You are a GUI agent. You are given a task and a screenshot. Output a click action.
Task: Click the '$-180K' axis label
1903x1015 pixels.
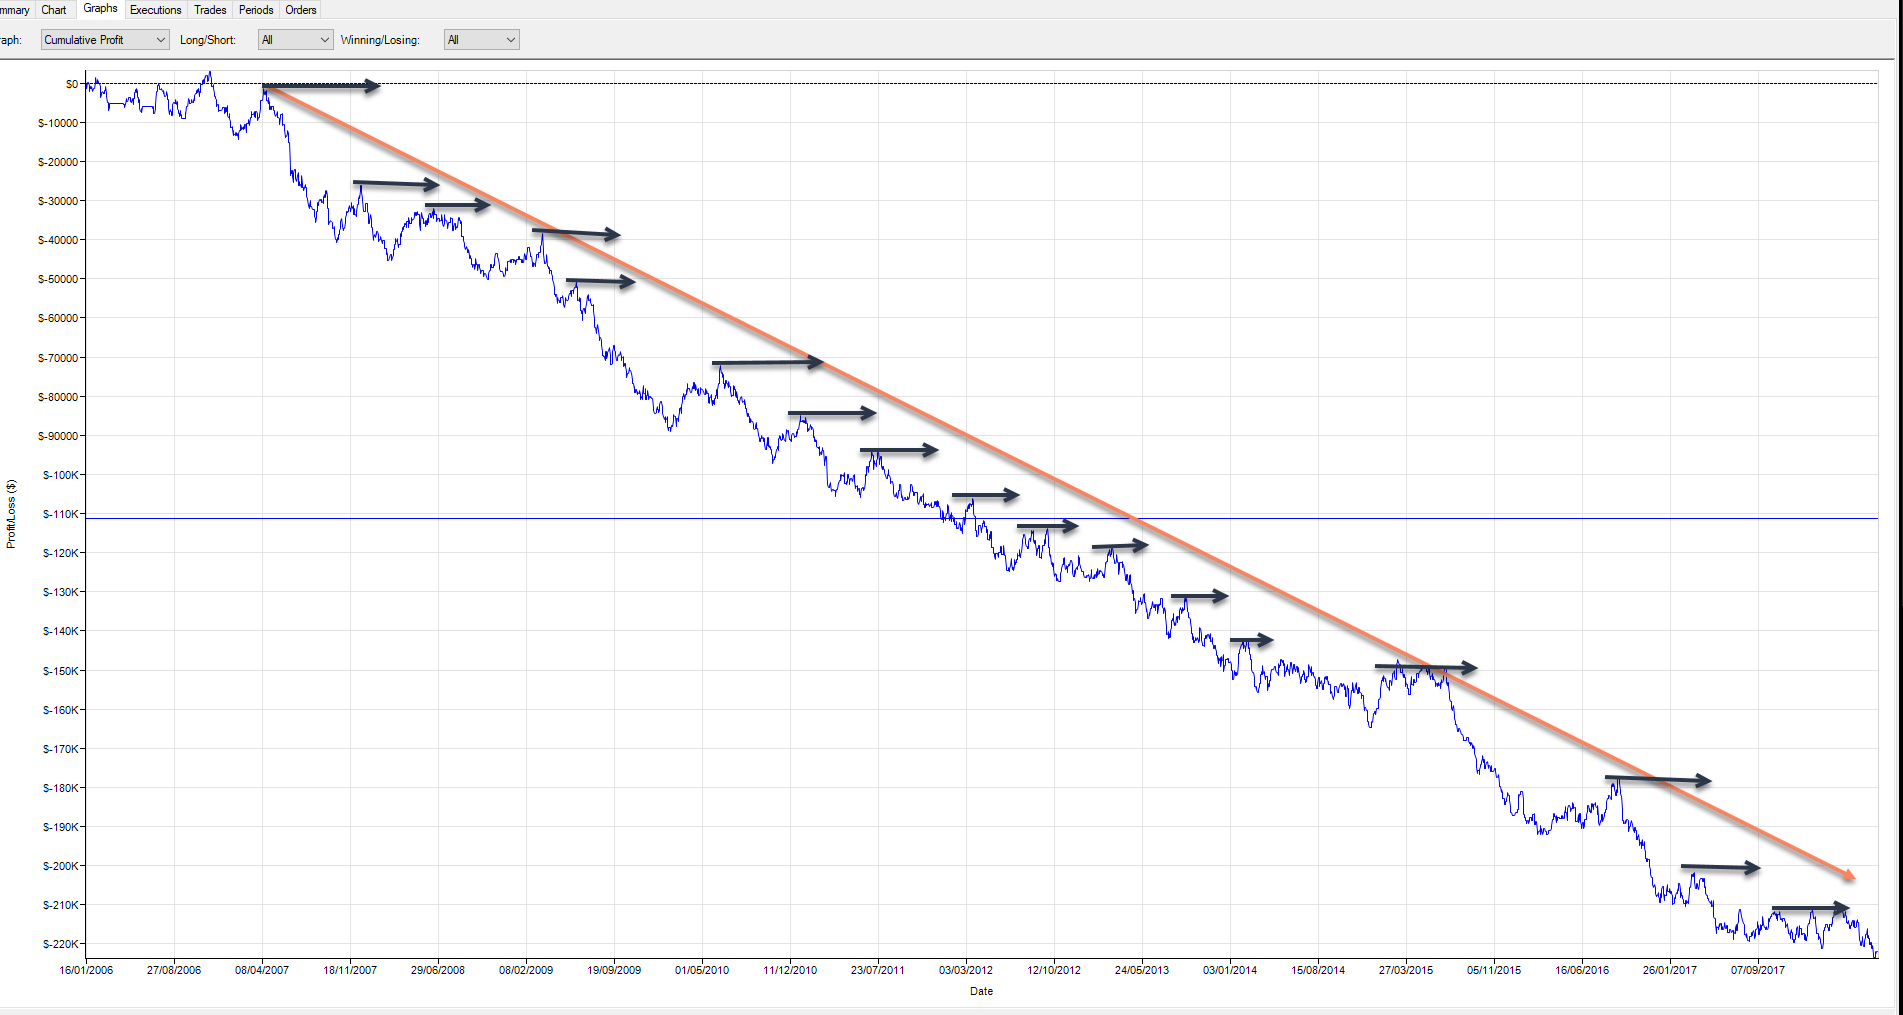pyautogui.click(x=61, y=788)
